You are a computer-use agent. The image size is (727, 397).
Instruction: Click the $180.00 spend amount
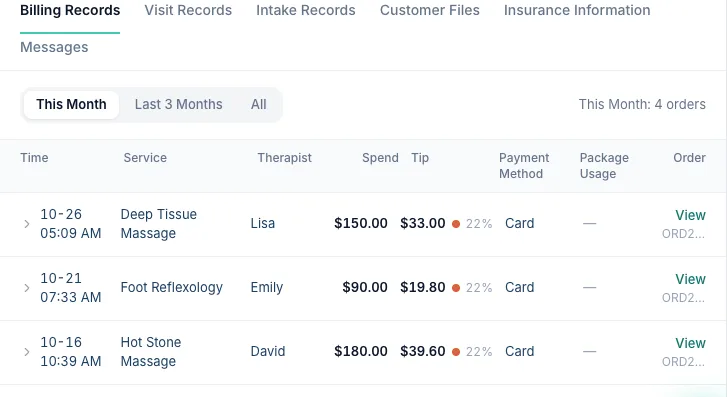[x=361, y=352]
